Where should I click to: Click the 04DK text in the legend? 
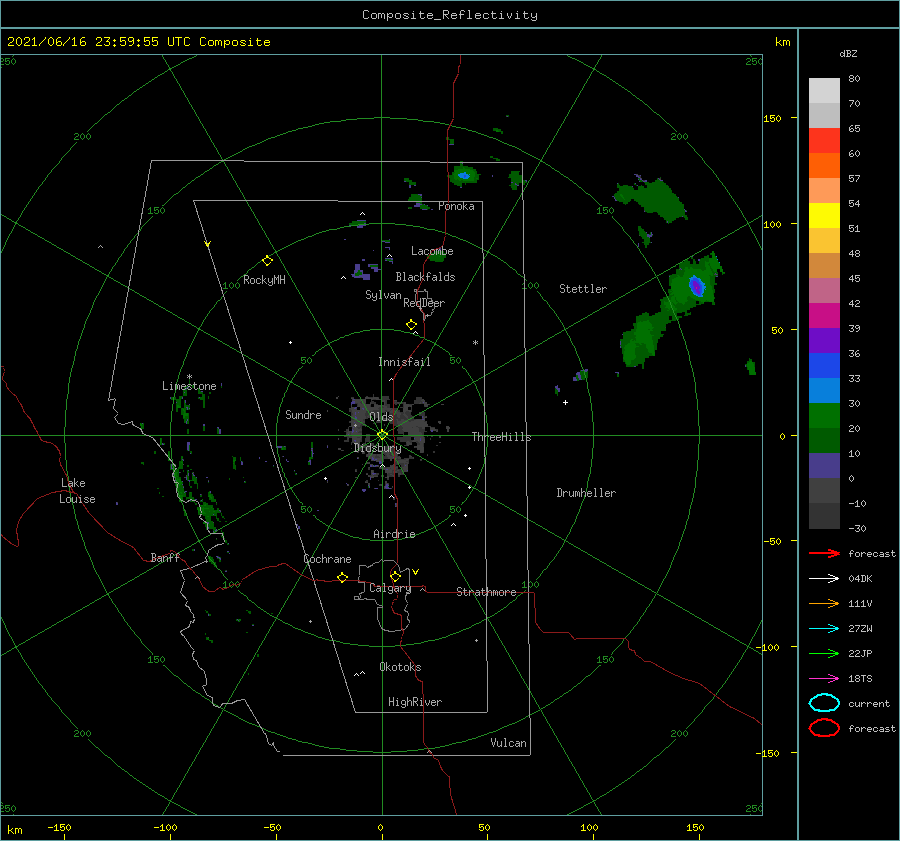860,578
